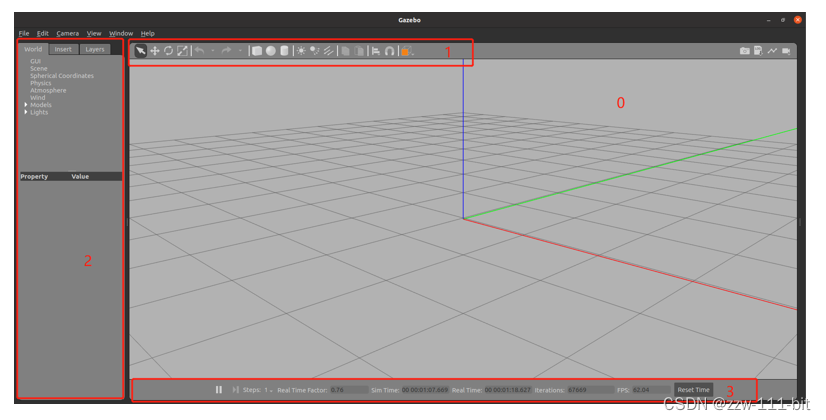The height and width of the screenshot is (420, 826).
Task: Select Scene in the world tree
Action: pos(38,69)
